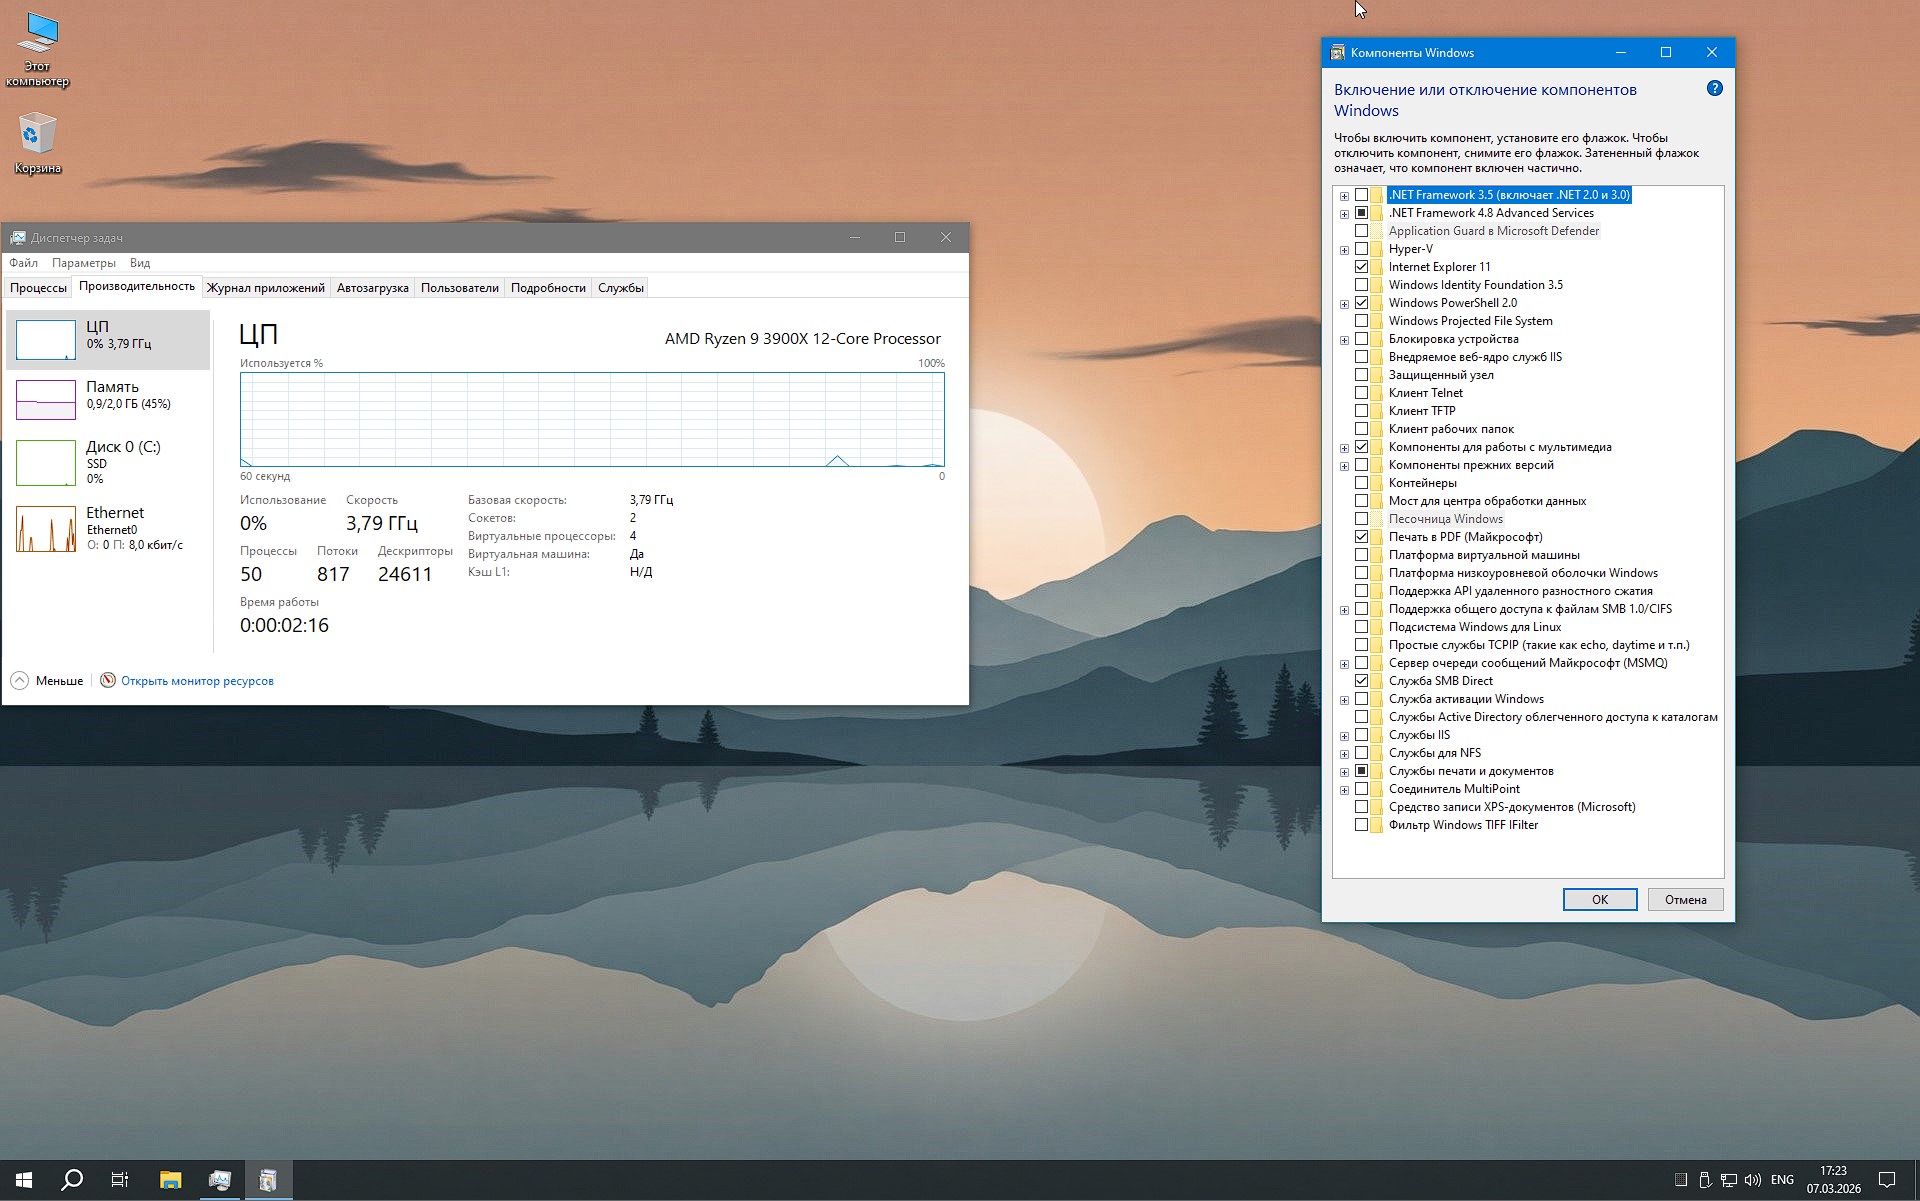Click the Task View taskbar icon
The image size is (1920, 1201).
point(120,1180)
